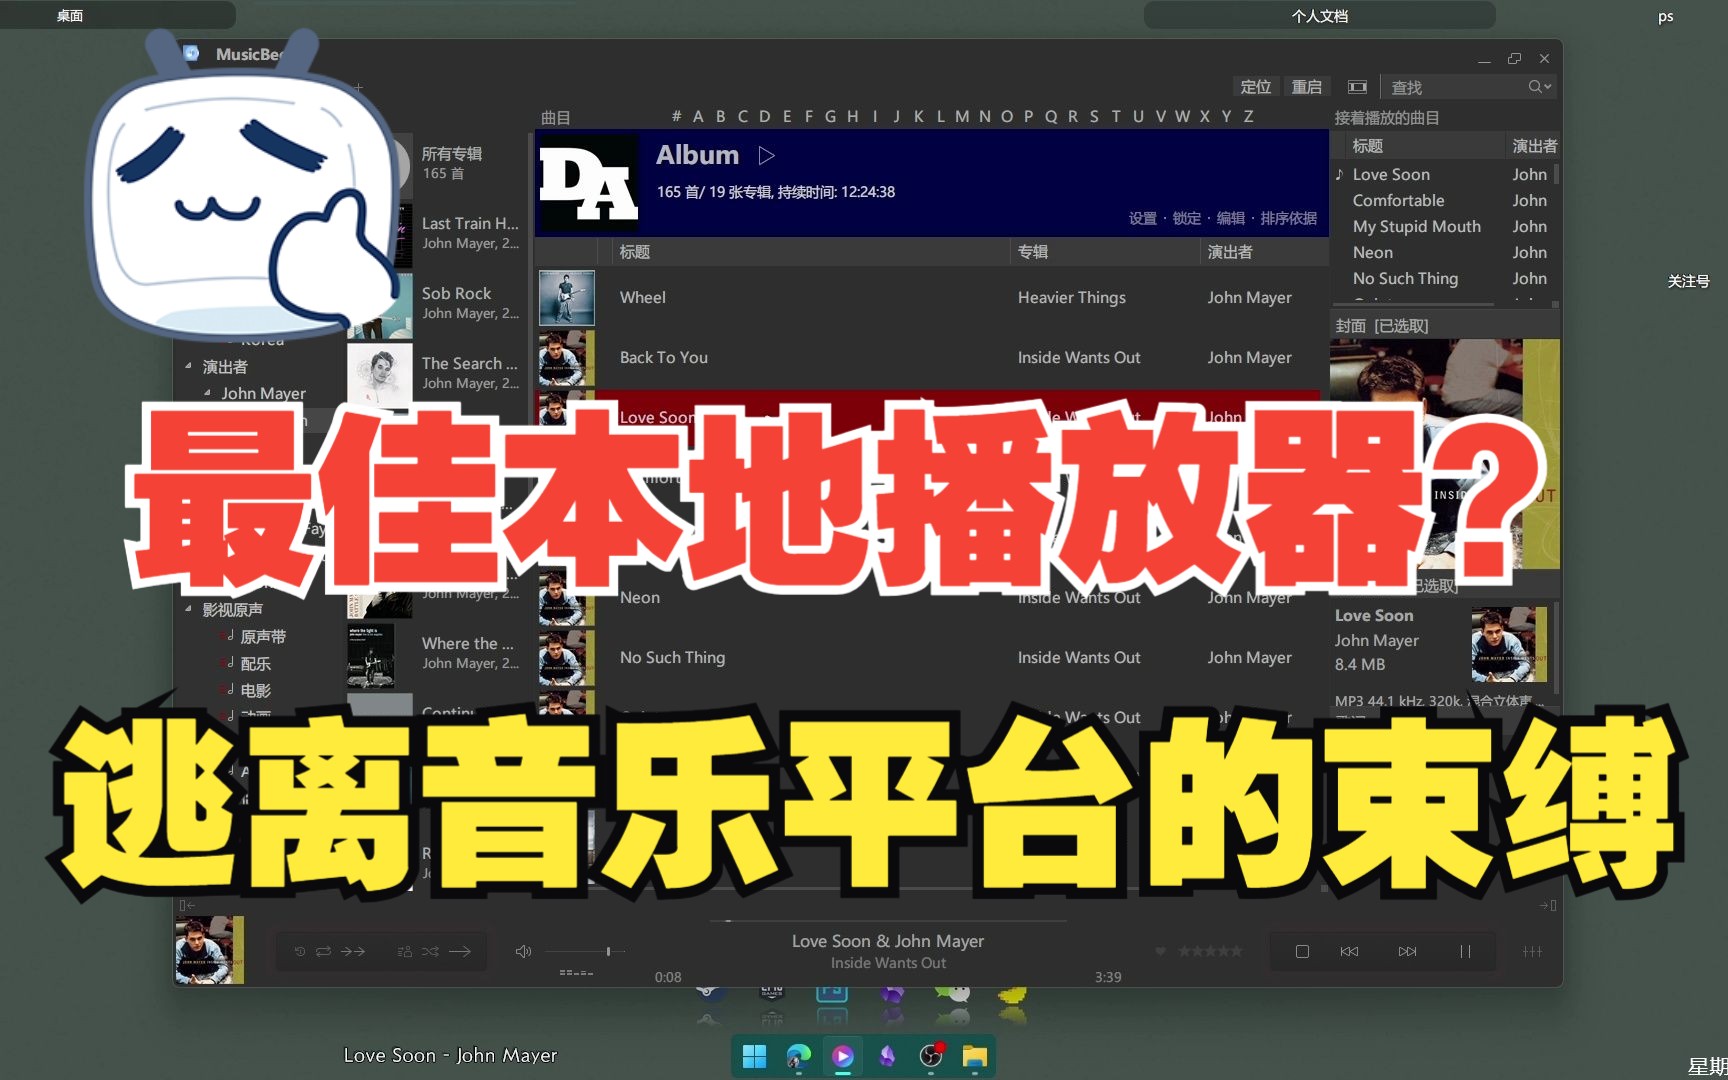Viewport: 1728px width, 1080px height.
Task: Open 排序依据 in the album header
Action: [x=1290, y=217]
